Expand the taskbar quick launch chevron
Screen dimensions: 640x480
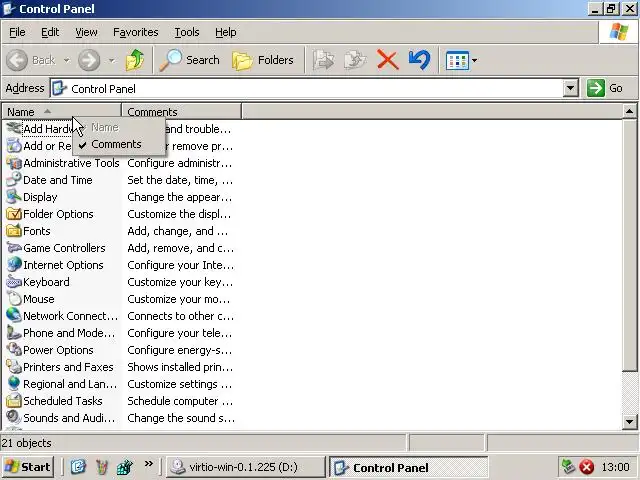(149, 464)
